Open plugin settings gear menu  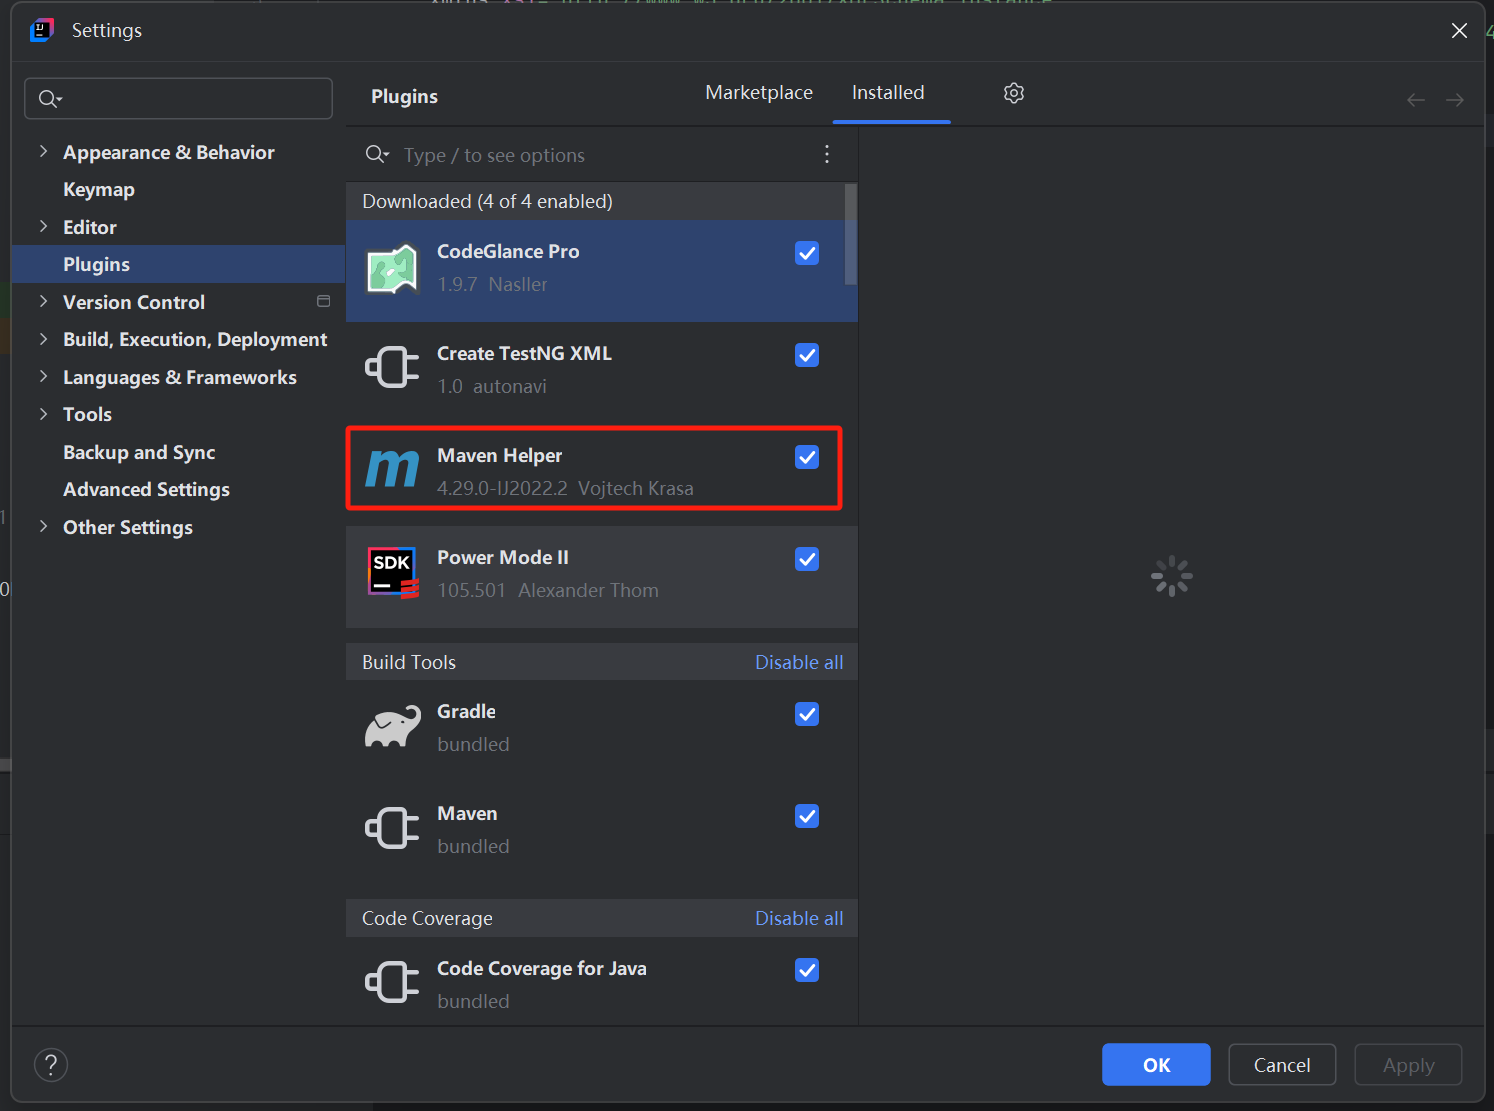1014,93
